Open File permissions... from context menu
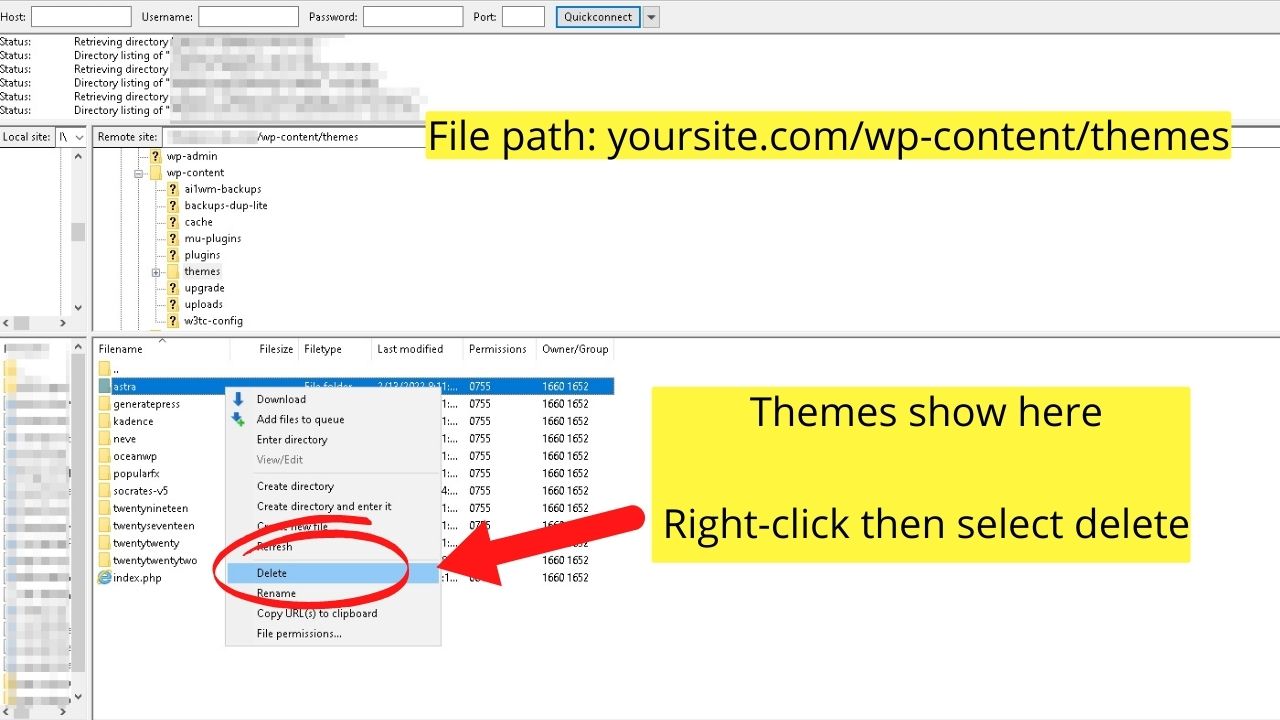Image resolution: width=1280 pixels, height=720 pixels. coord(332,633)
